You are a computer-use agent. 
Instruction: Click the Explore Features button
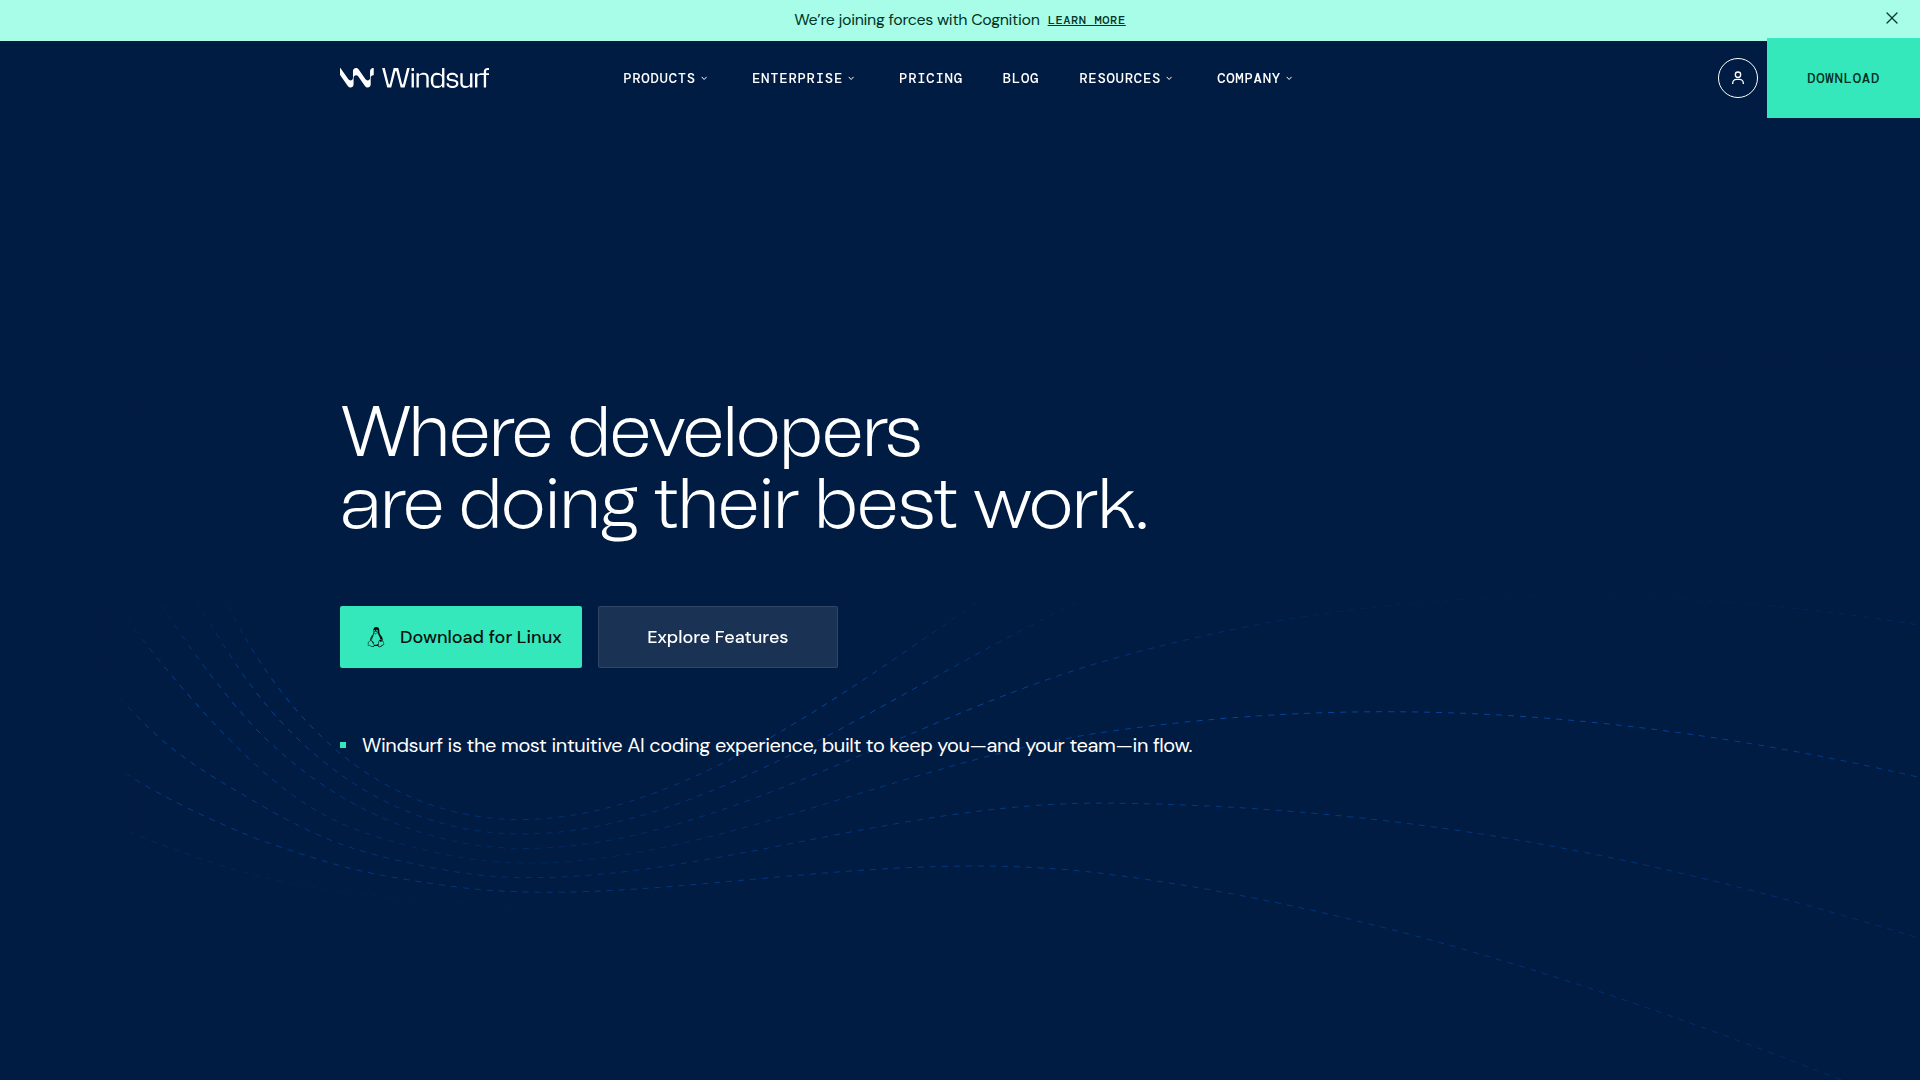click(x=717, y=637)
